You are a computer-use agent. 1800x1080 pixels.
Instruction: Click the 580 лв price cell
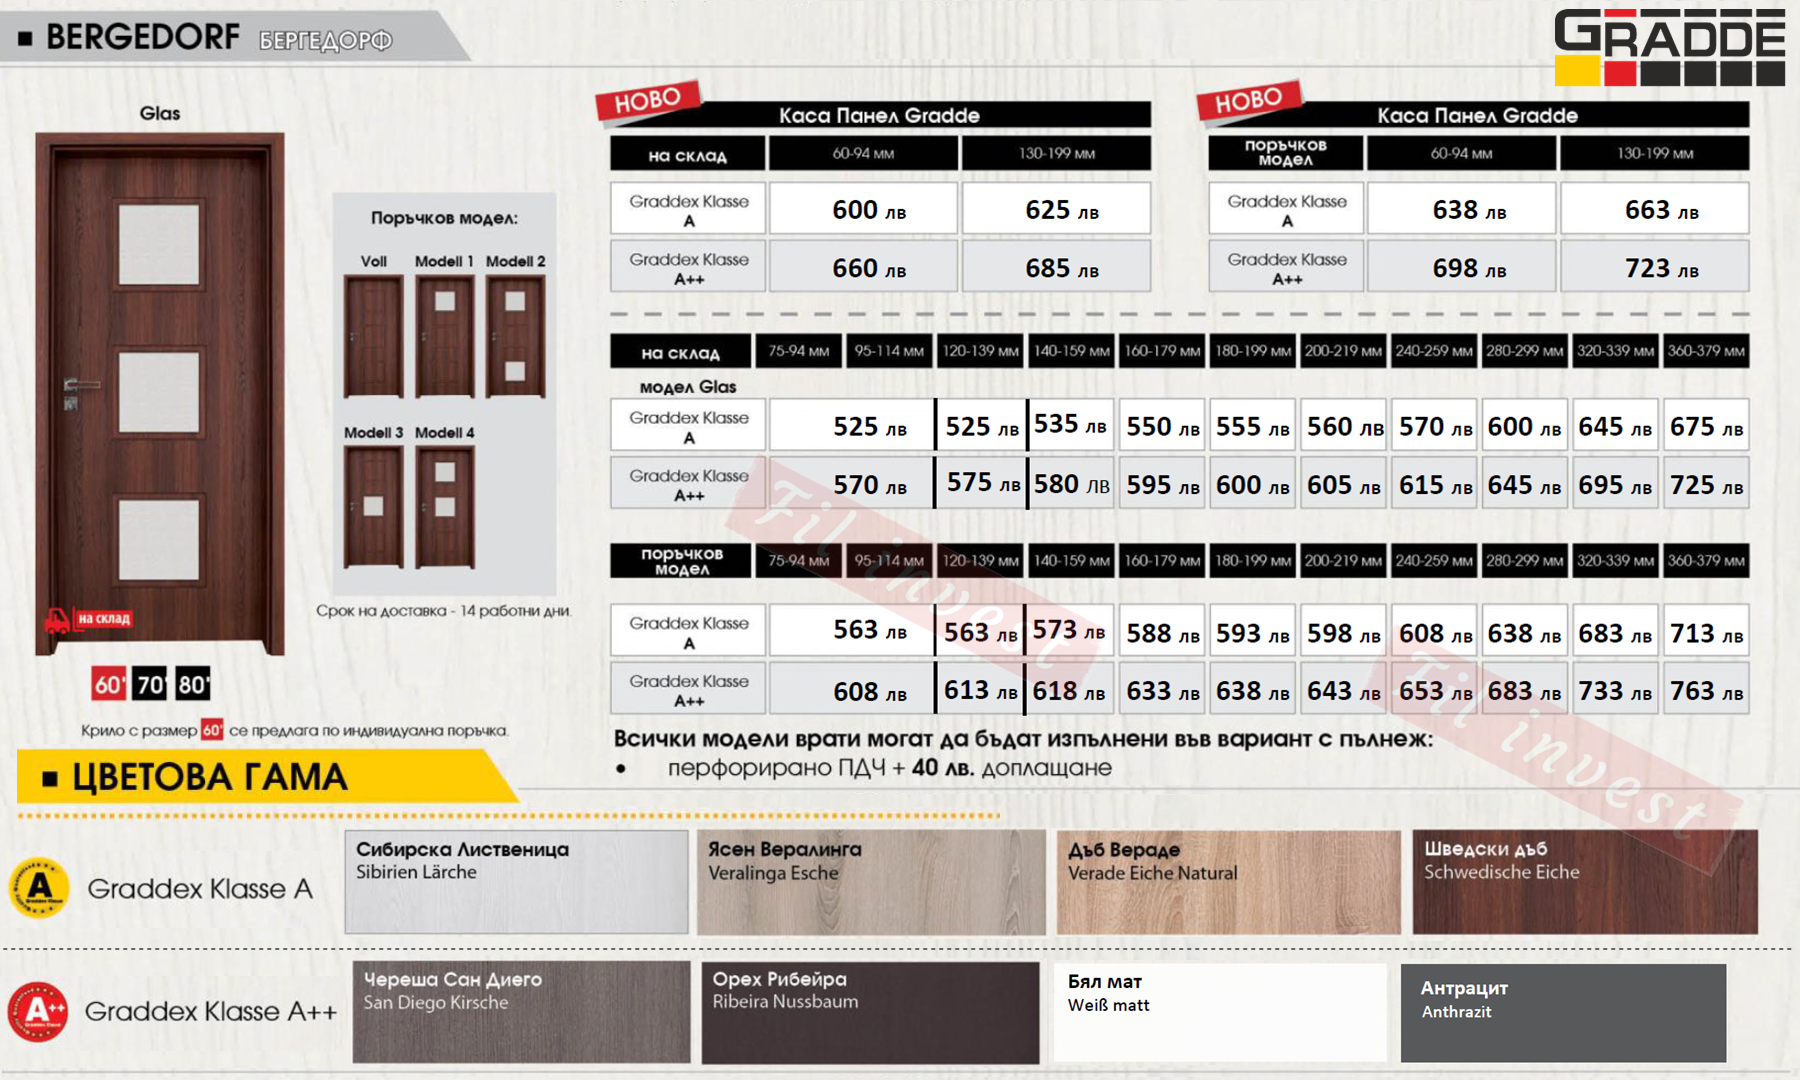[1070, 483]
